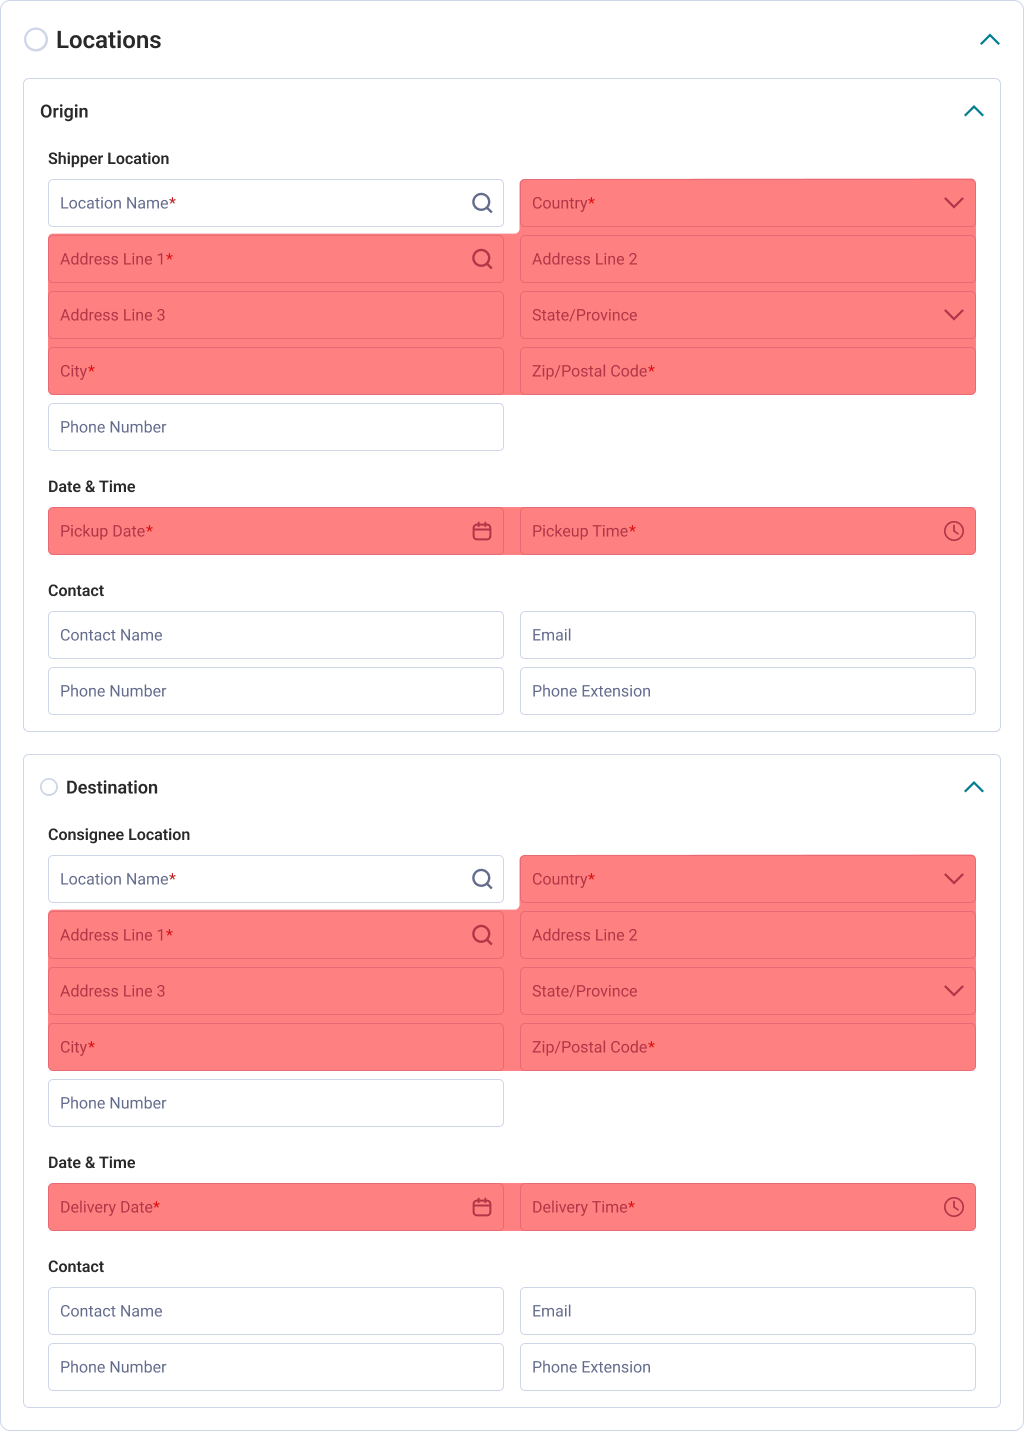Viewport: 1024px width, 1431px height.
Task: Click the Origin Zip/Postal Code field
Action: click(748, 371)
